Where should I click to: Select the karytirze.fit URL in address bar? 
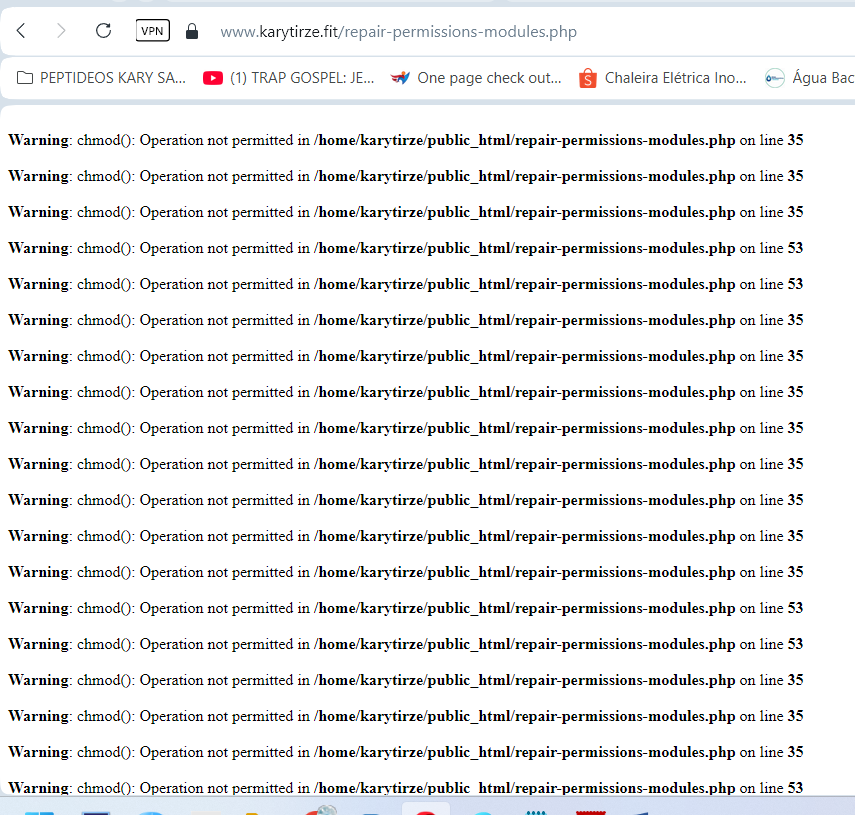[398, 32]
